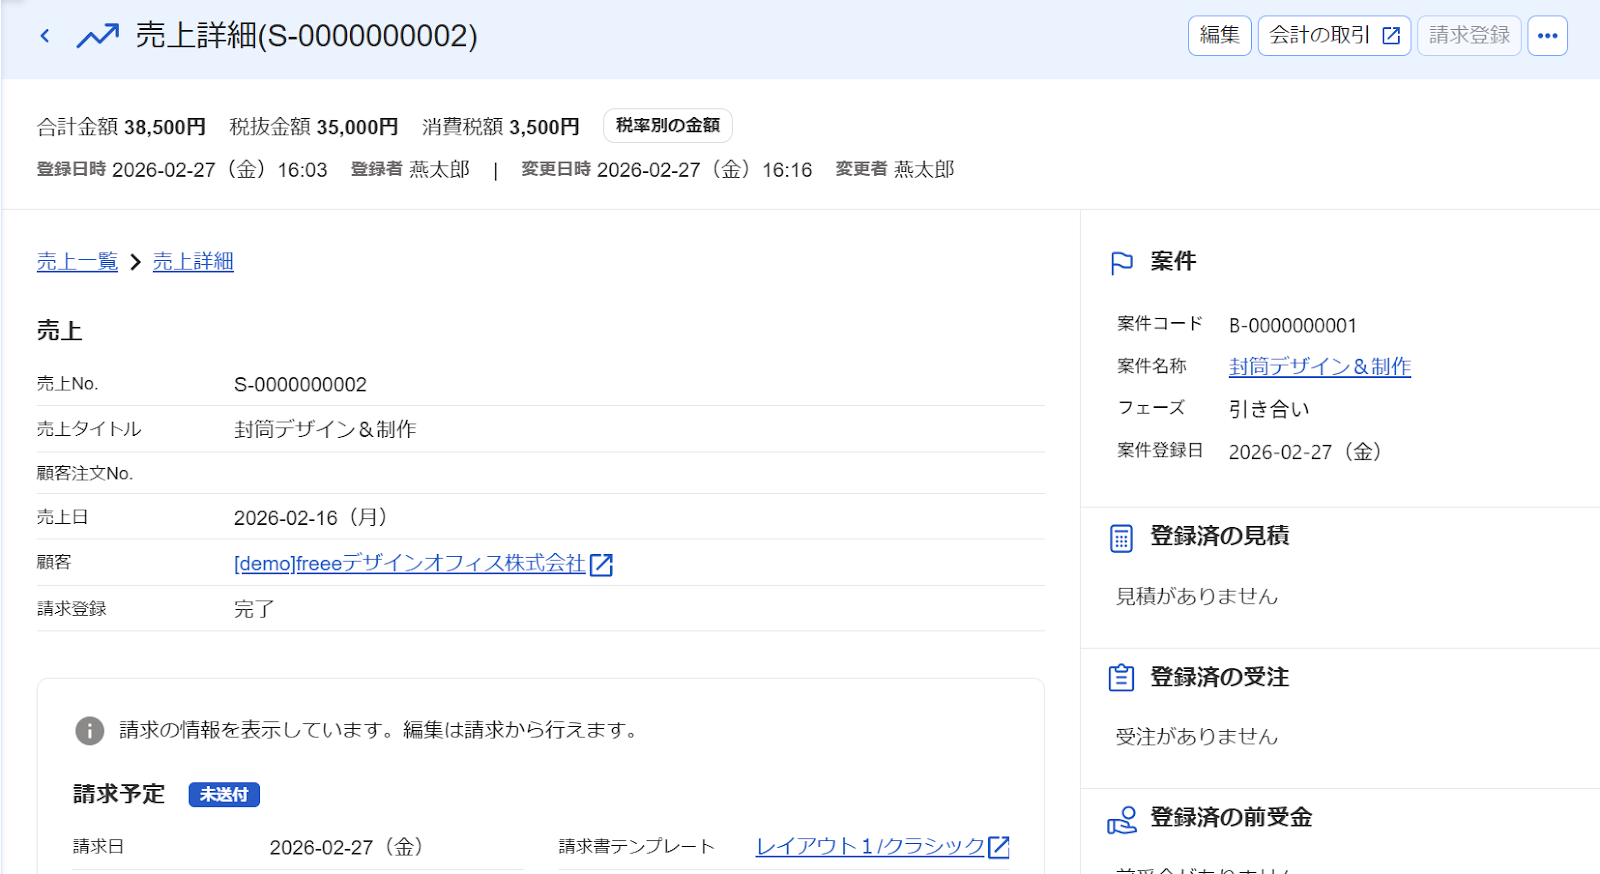This screenshot has height=874, width=1600.
Task: Select 受注がありません message
Action: [x=1197, y=737]
